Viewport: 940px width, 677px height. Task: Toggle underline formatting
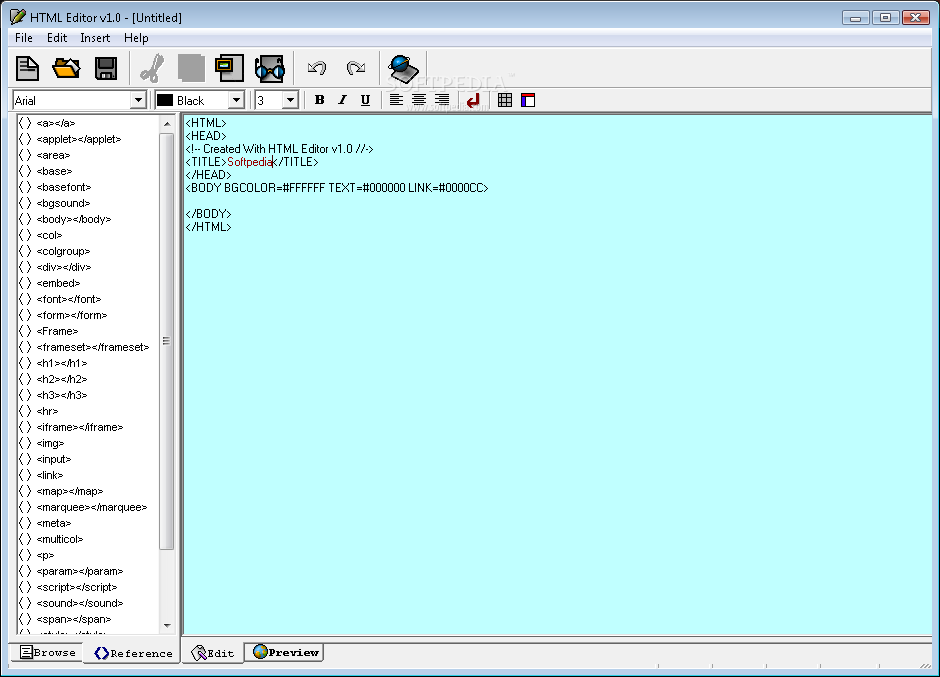click(x=365, y=100)
